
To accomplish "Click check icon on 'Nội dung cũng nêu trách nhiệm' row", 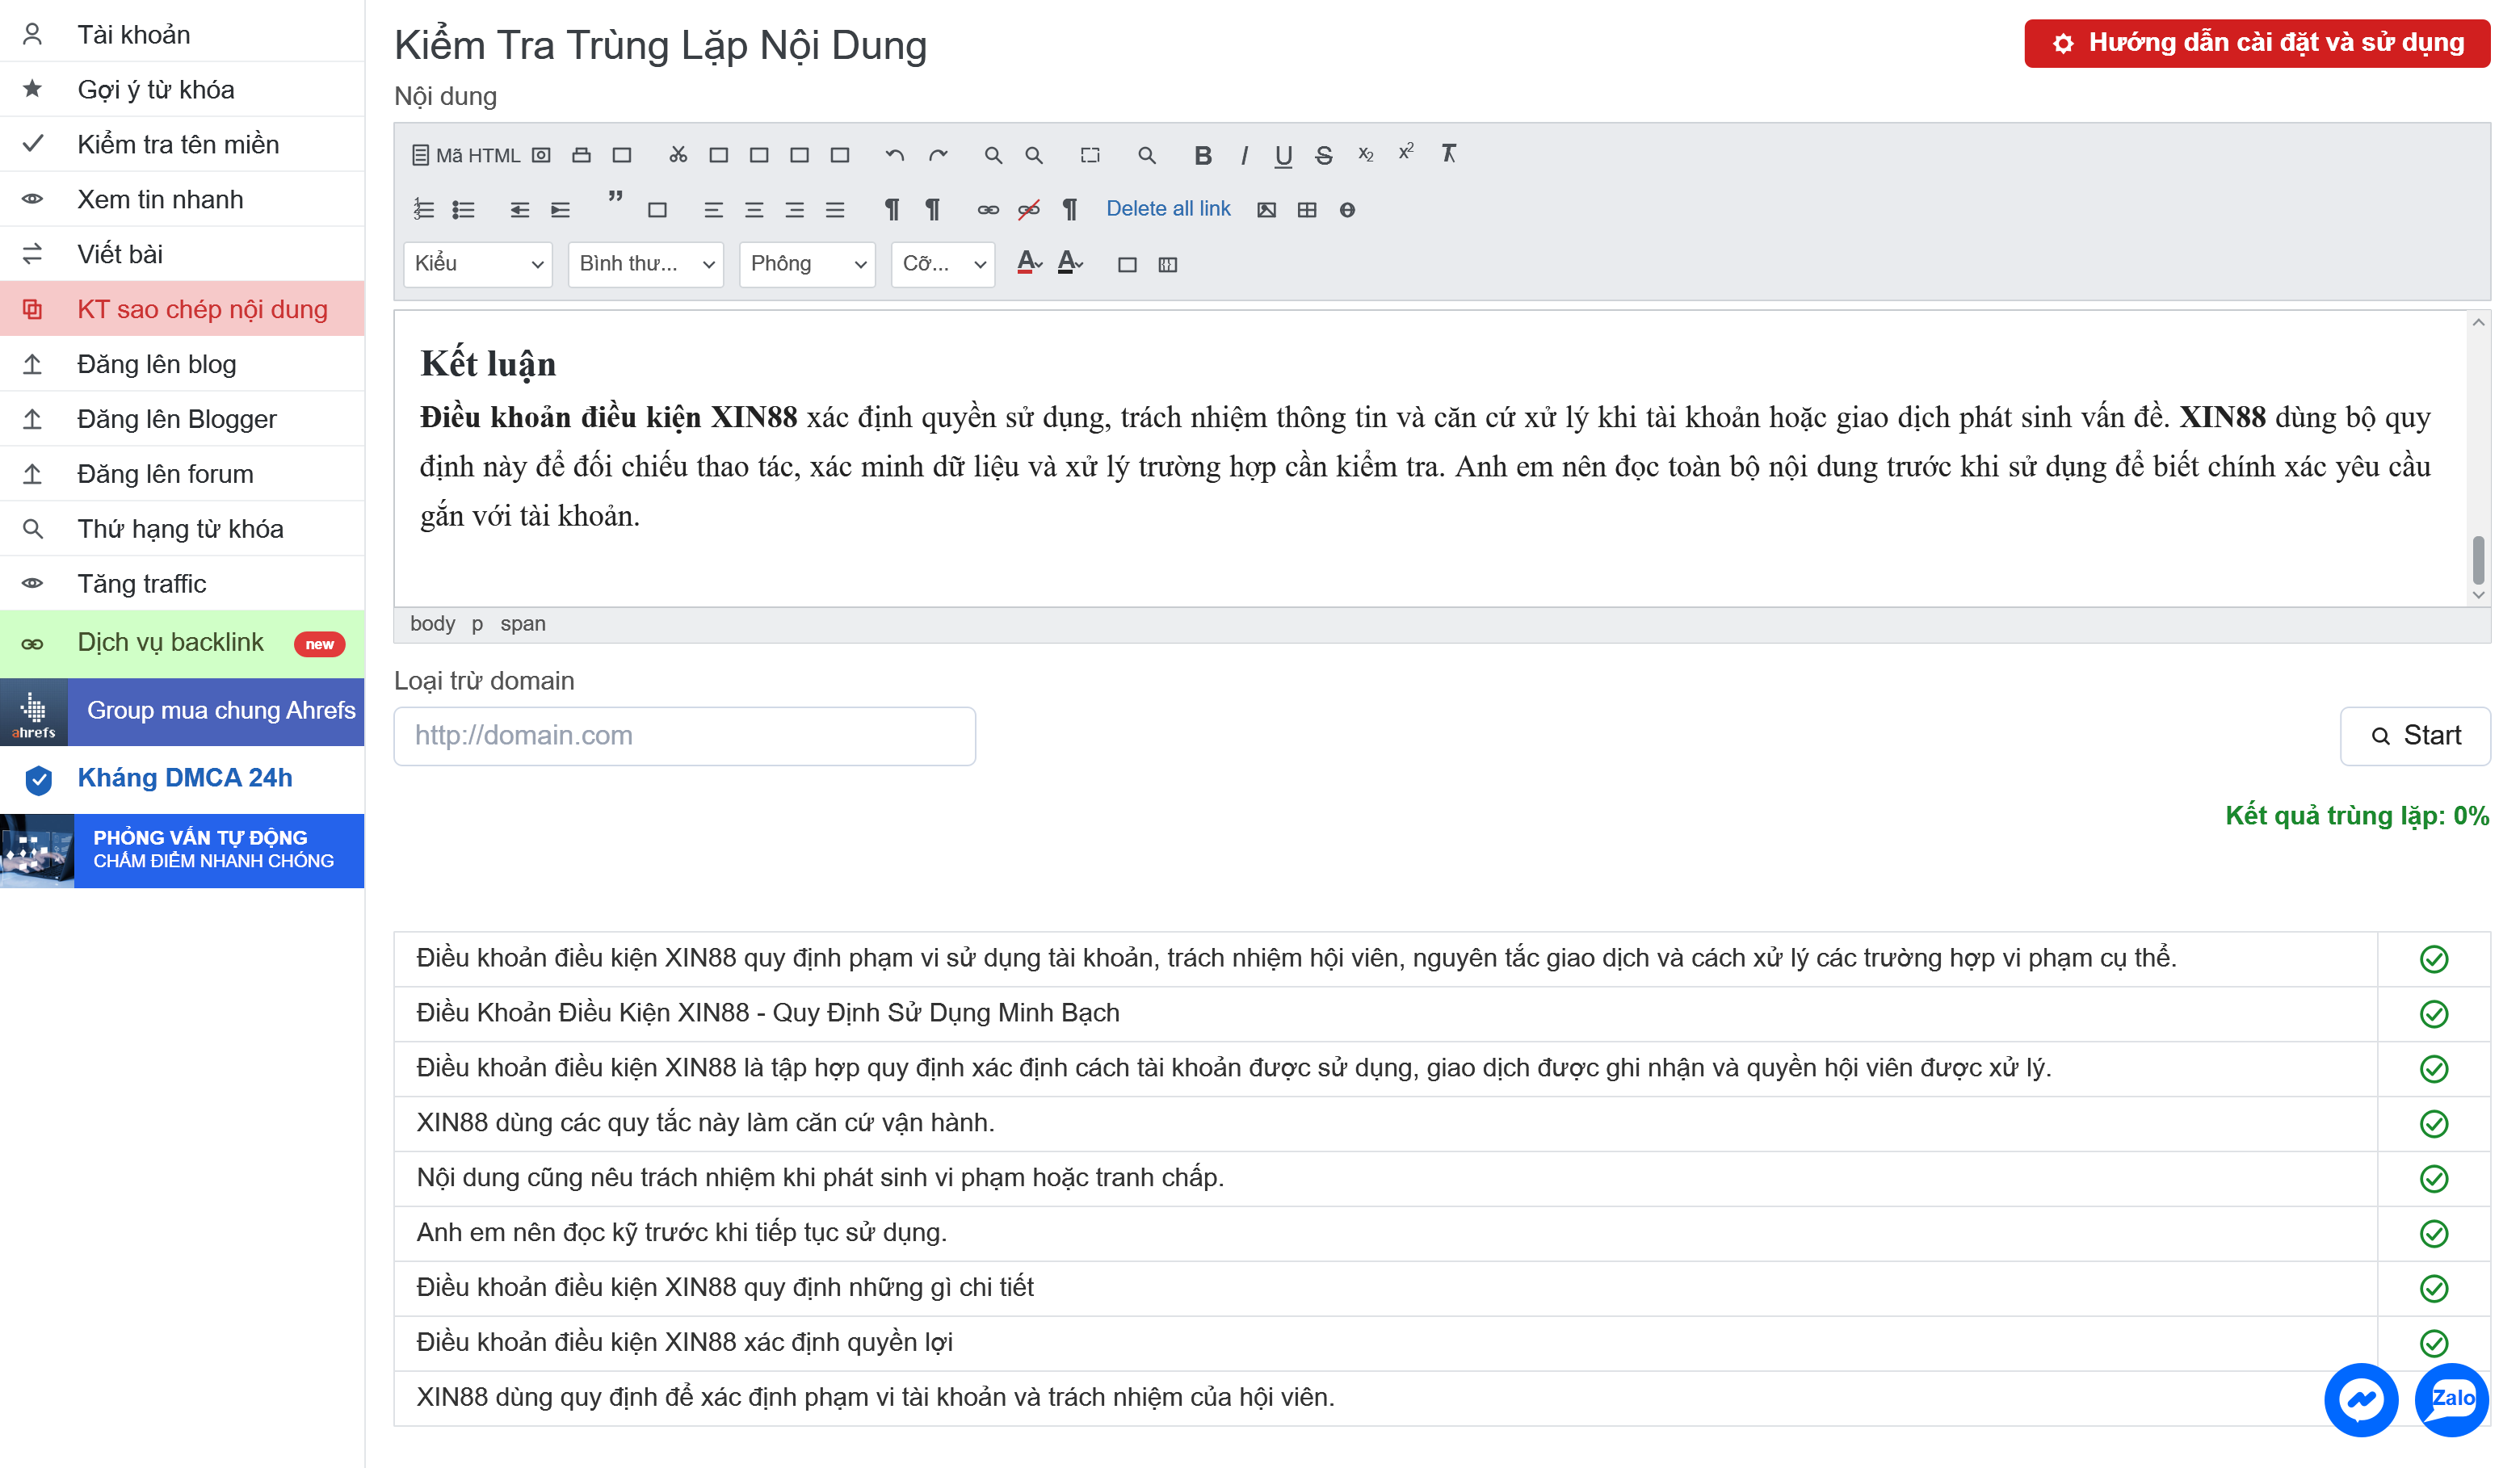I will 2434,1179.
